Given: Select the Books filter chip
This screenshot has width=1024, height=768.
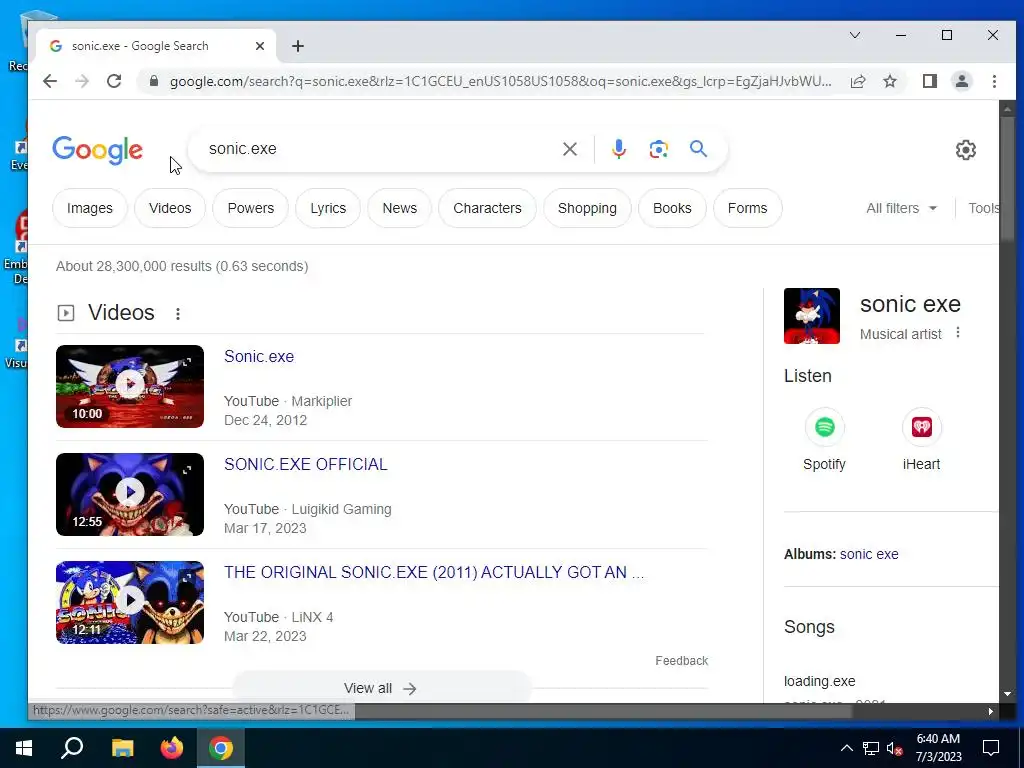Looking at the screenshot, I should 672,208.
